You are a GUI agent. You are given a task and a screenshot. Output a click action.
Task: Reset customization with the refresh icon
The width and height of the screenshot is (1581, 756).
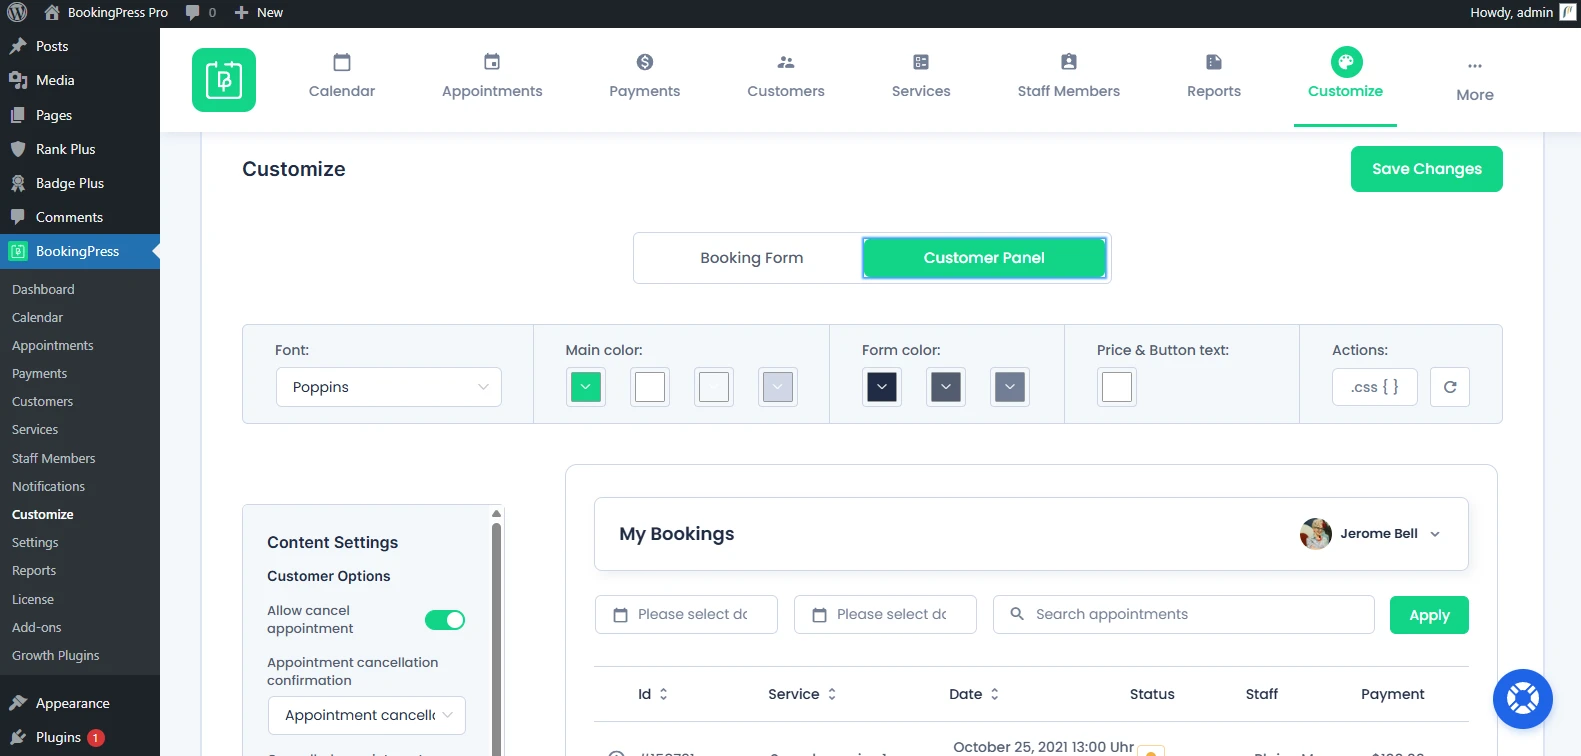[1450, 387]
